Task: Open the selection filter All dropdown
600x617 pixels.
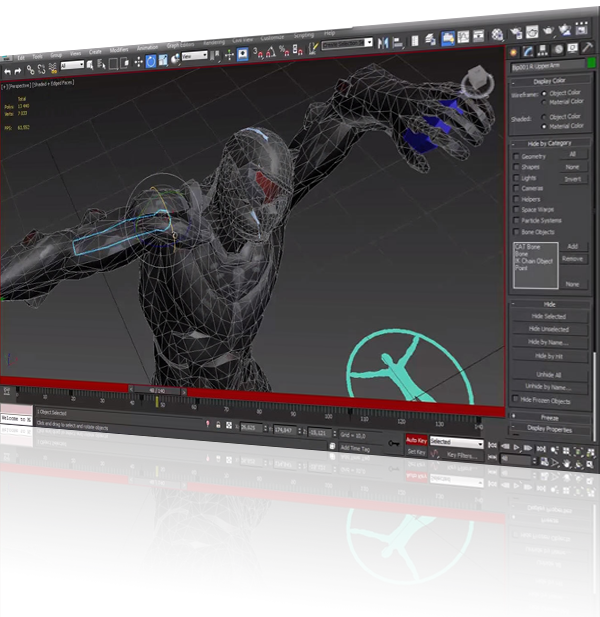Action: (x=72, y=65)
